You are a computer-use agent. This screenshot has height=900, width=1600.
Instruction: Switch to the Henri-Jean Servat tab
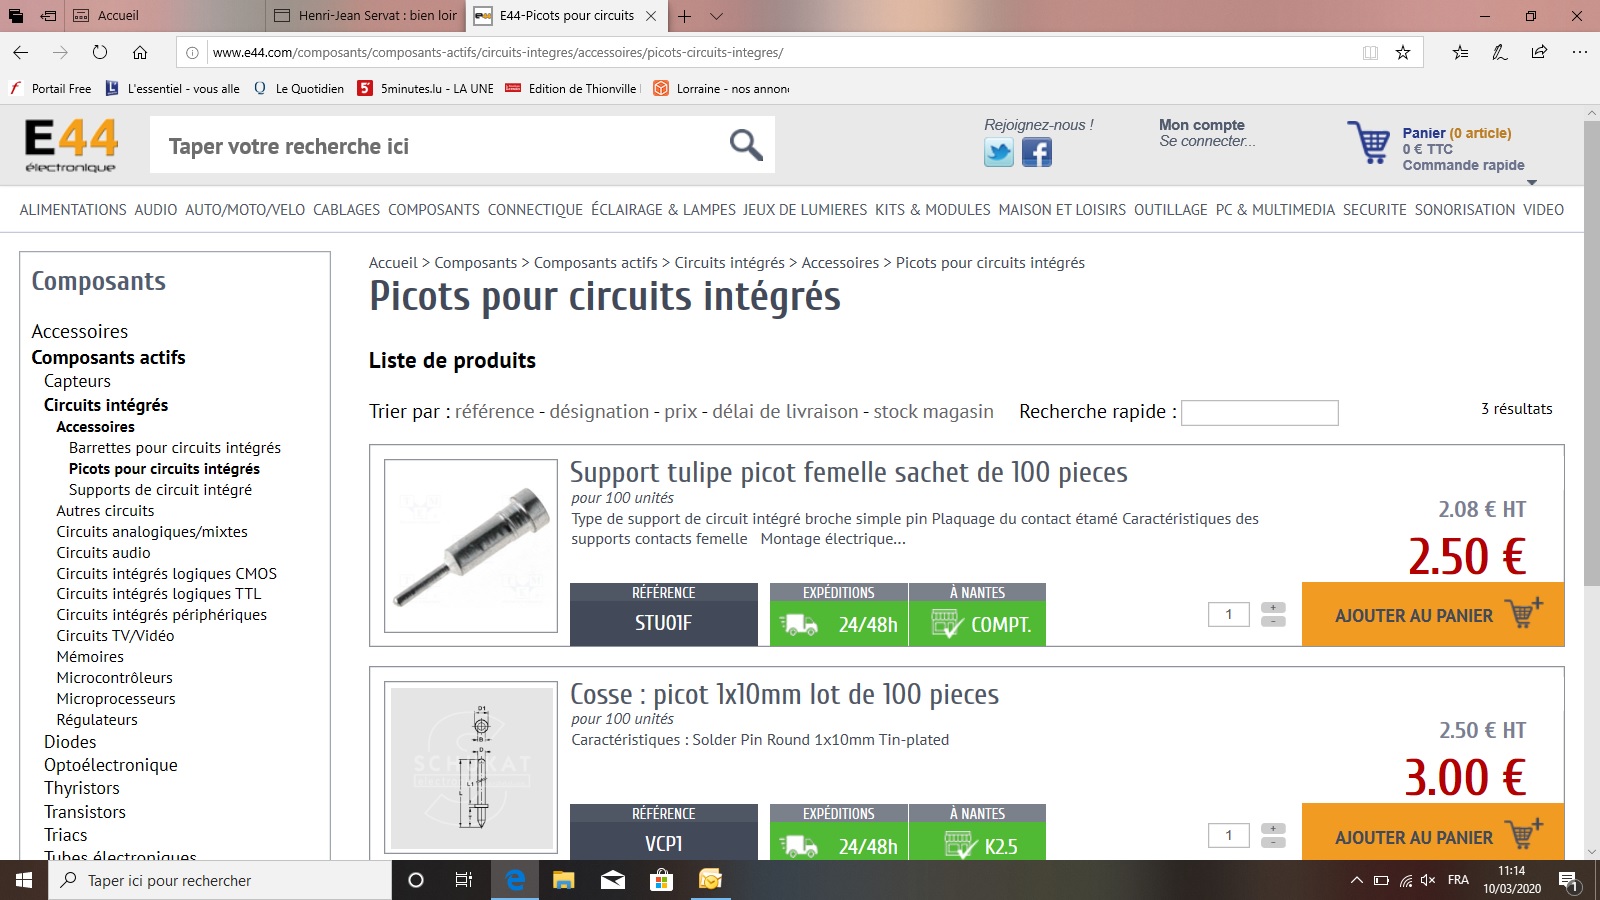point(366,16)
